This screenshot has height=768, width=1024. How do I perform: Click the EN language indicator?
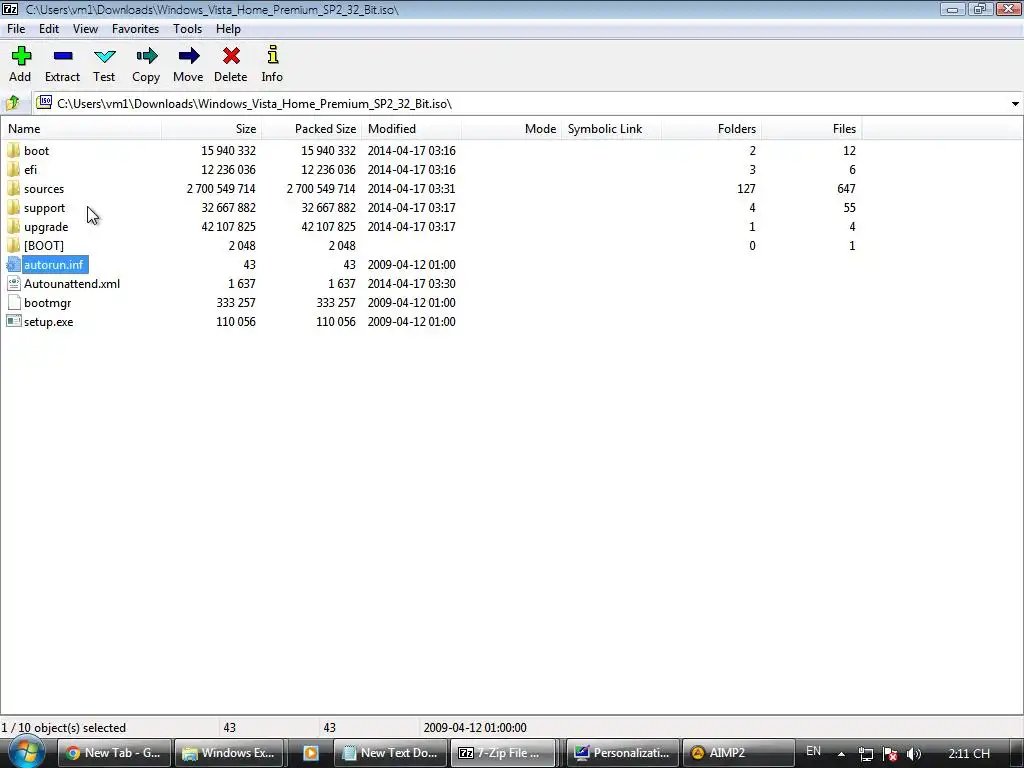[813, 751]
